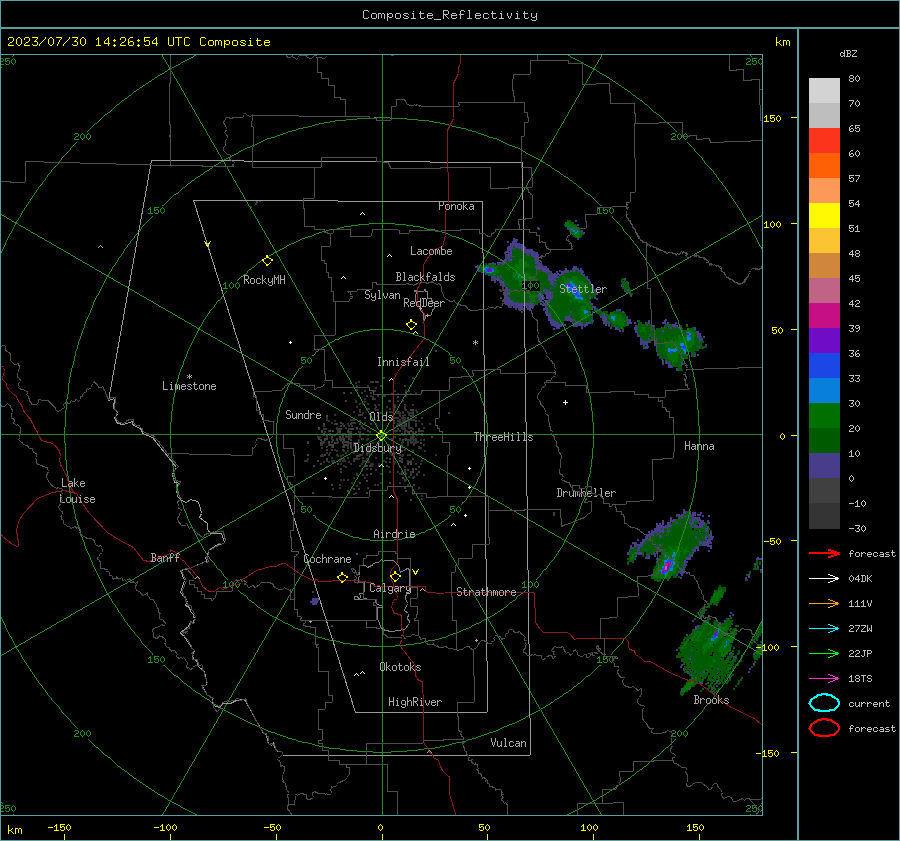Click the storm cell with magenta core near Drumheller
900x841 pixels.
pos(670,547)
